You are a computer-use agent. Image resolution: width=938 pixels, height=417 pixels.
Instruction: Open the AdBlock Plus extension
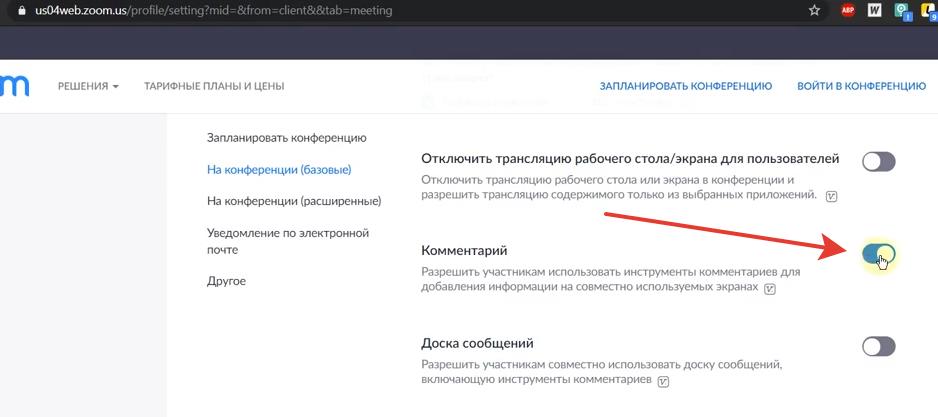coord(847,11)
